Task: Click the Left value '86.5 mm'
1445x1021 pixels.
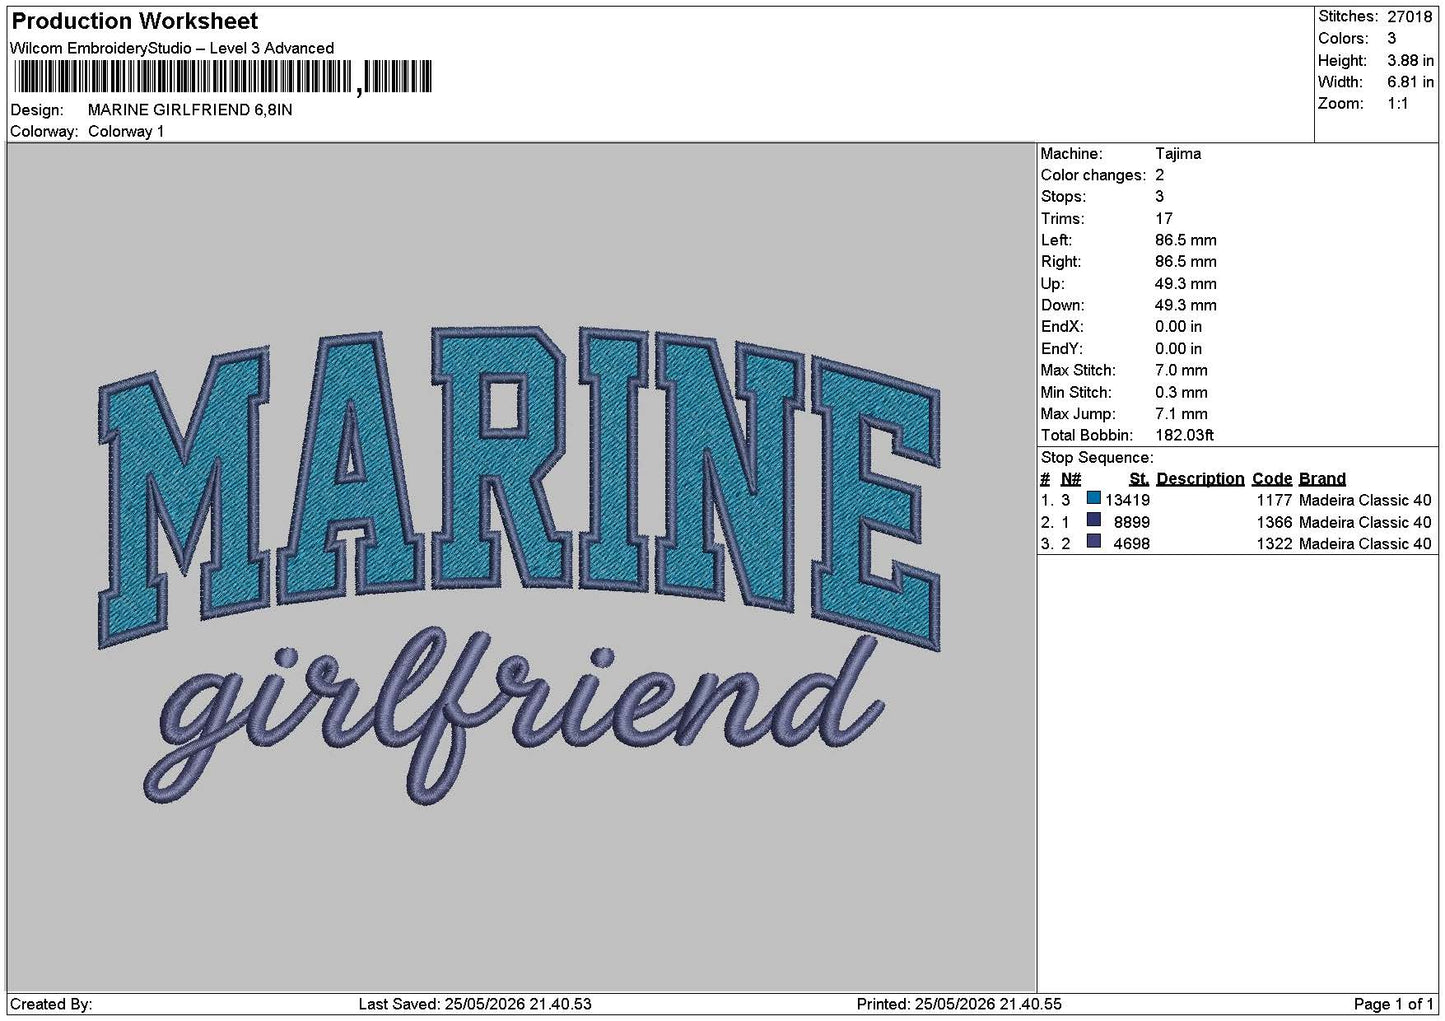Action: coord(1186,240)
